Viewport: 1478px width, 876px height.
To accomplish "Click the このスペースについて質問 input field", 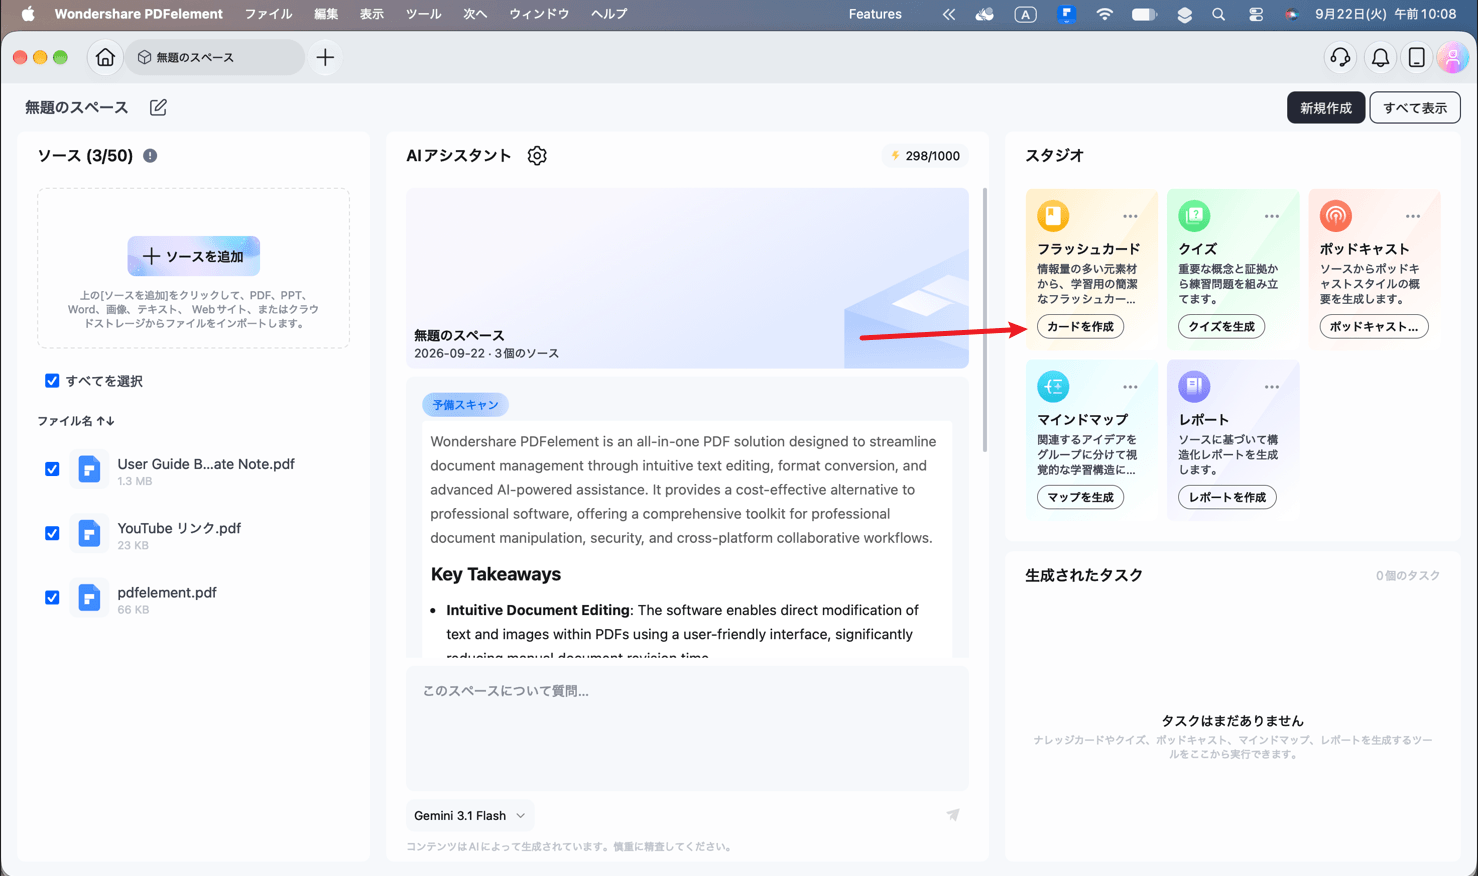I will (x=687, y=728).
